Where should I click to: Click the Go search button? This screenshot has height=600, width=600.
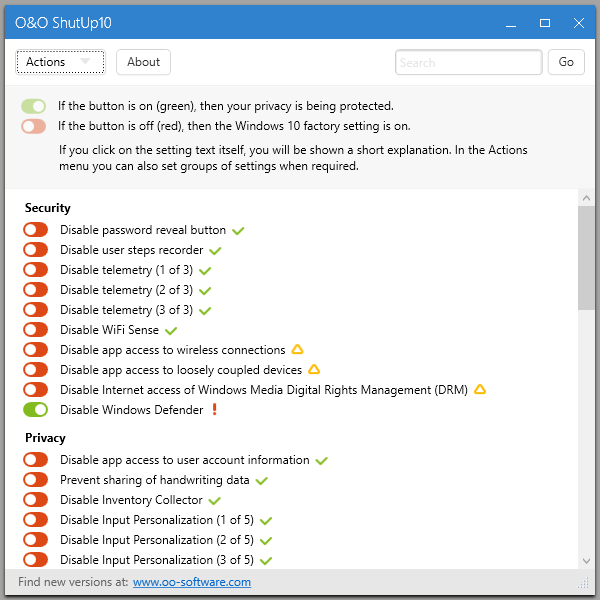coord(566,62)
